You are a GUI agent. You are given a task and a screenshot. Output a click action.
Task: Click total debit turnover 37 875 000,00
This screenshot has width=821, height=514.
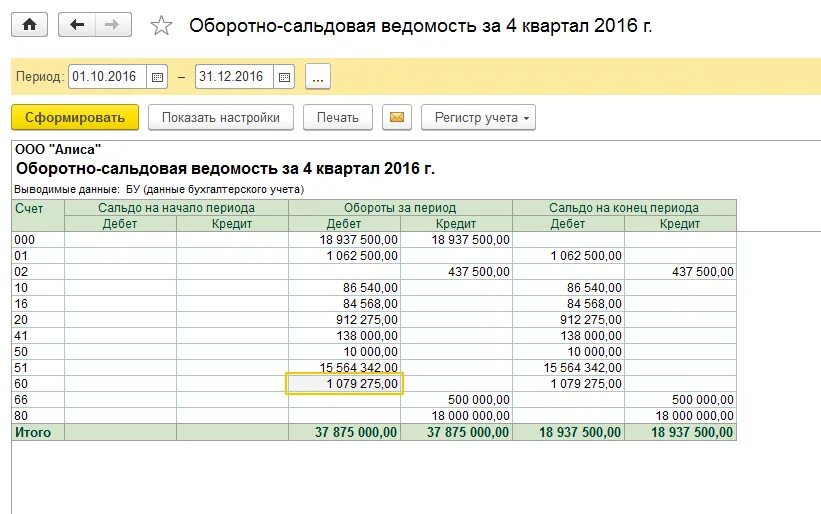(x=344, y=432)
